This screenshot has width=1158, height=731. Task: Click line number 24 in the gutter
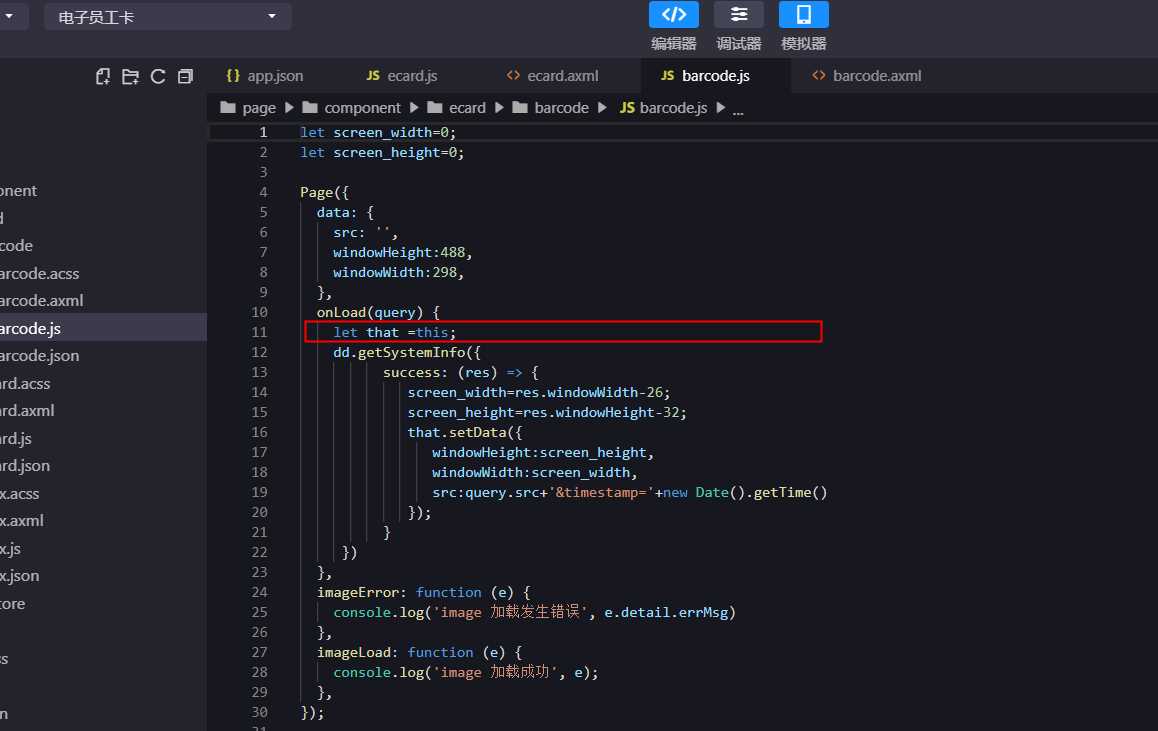[x=259, y=592]
